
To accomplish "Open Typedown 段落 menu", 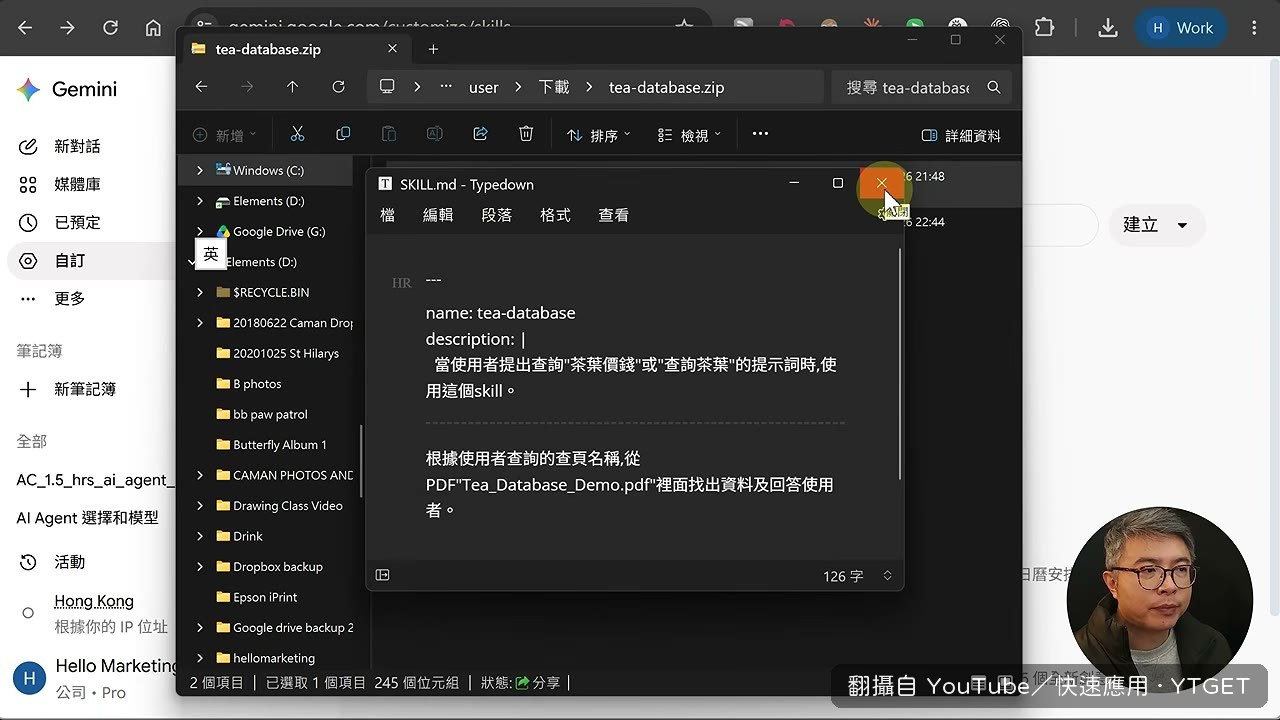I will coord(497,215).
